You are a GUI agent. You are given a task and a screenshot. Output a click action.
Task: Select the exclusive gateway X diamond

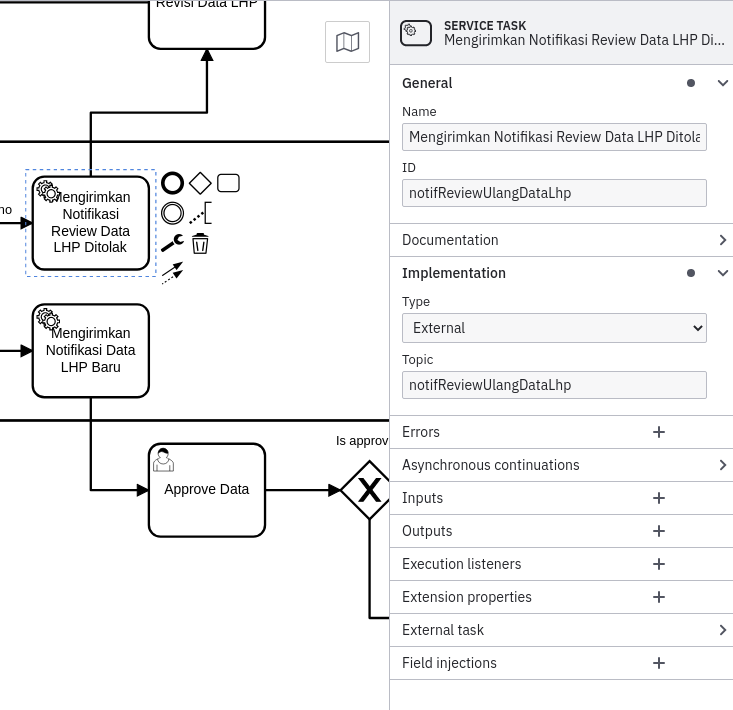369,490
